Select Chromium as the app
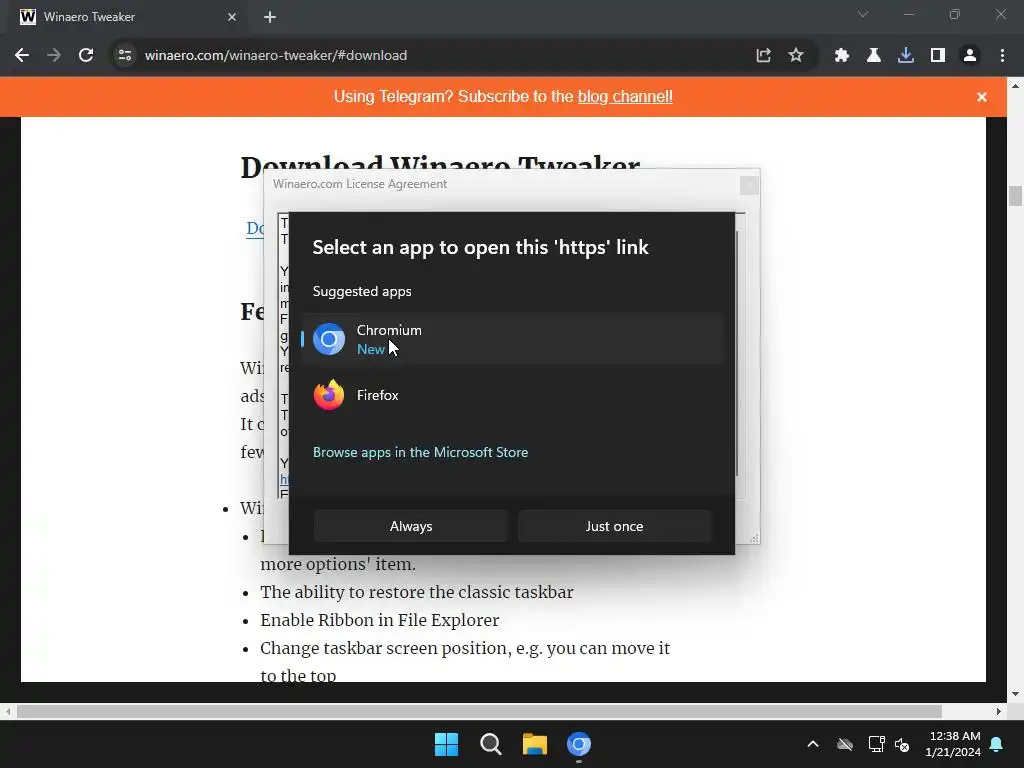This screenshot has width=1024, height=768. click(x=513, y=339)
